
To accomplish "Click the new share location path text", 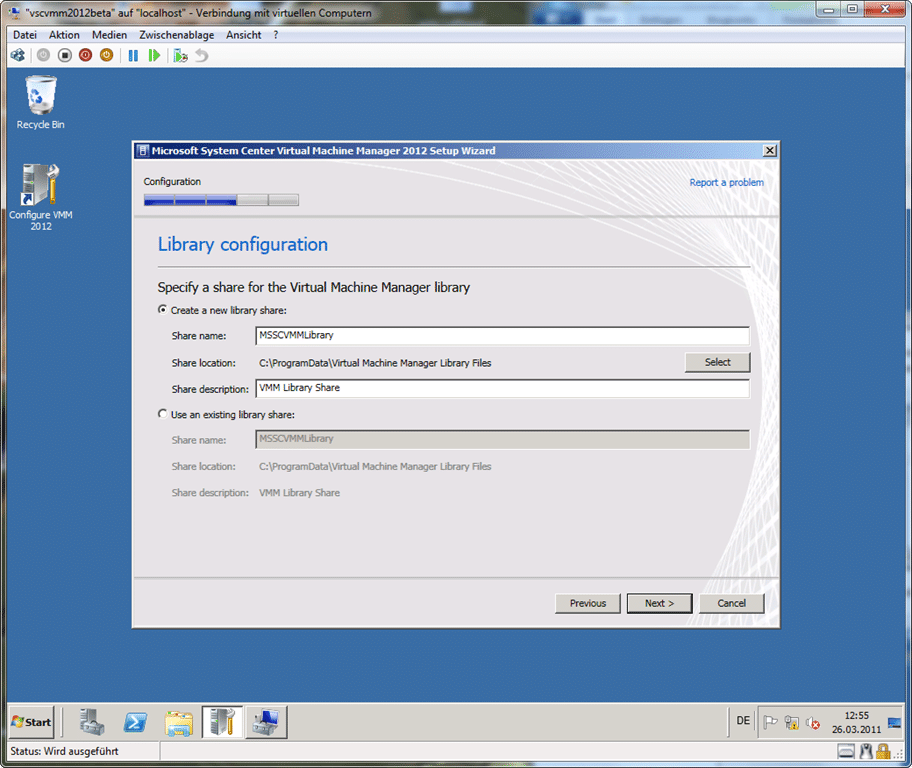I will [x=375, y=363].
